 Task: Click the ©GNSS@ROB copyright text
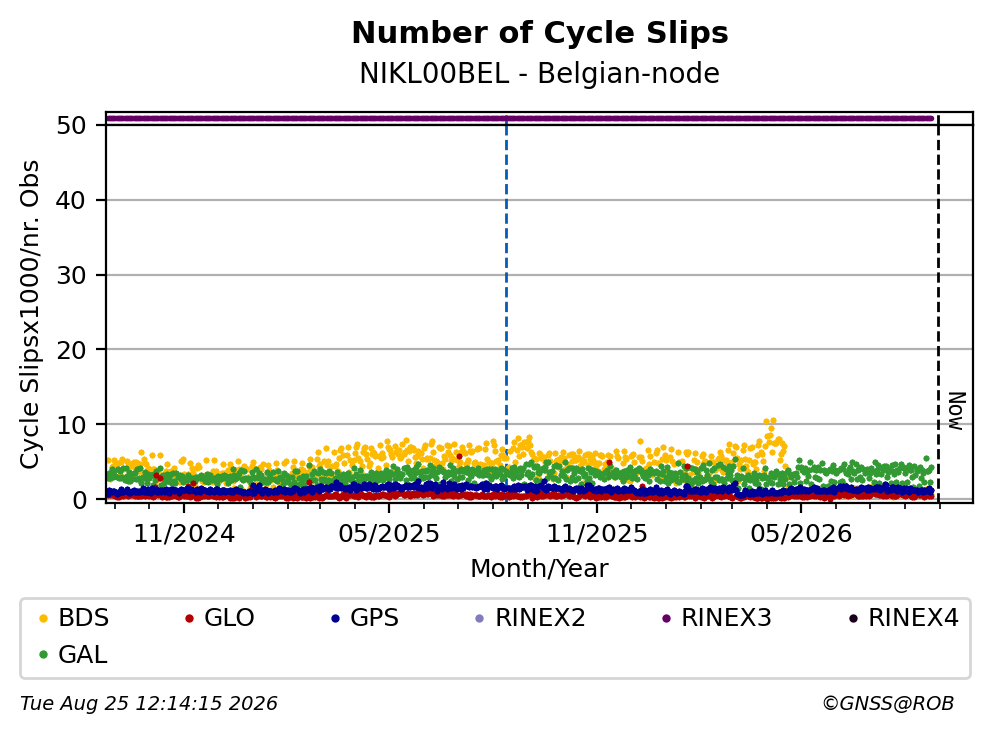tap(888, 704)
